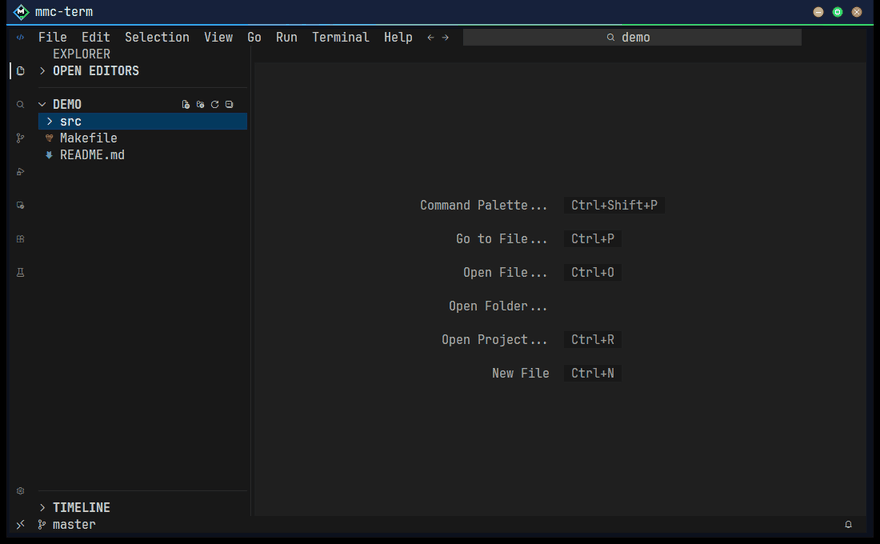Click the demo command center search box
Screen dimensions: 880x544
(x=632, y=38)
